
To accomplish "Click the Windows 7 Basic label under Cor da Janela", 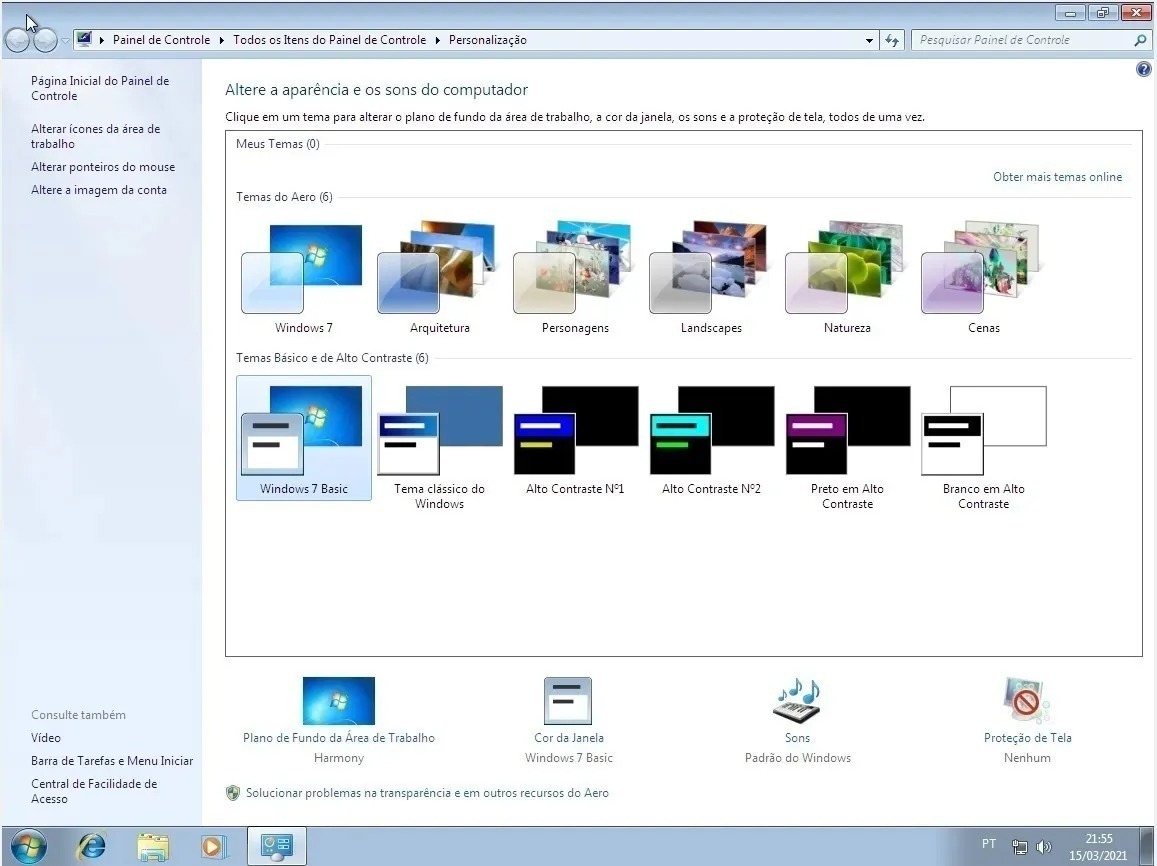I will [x=569, y=758].
